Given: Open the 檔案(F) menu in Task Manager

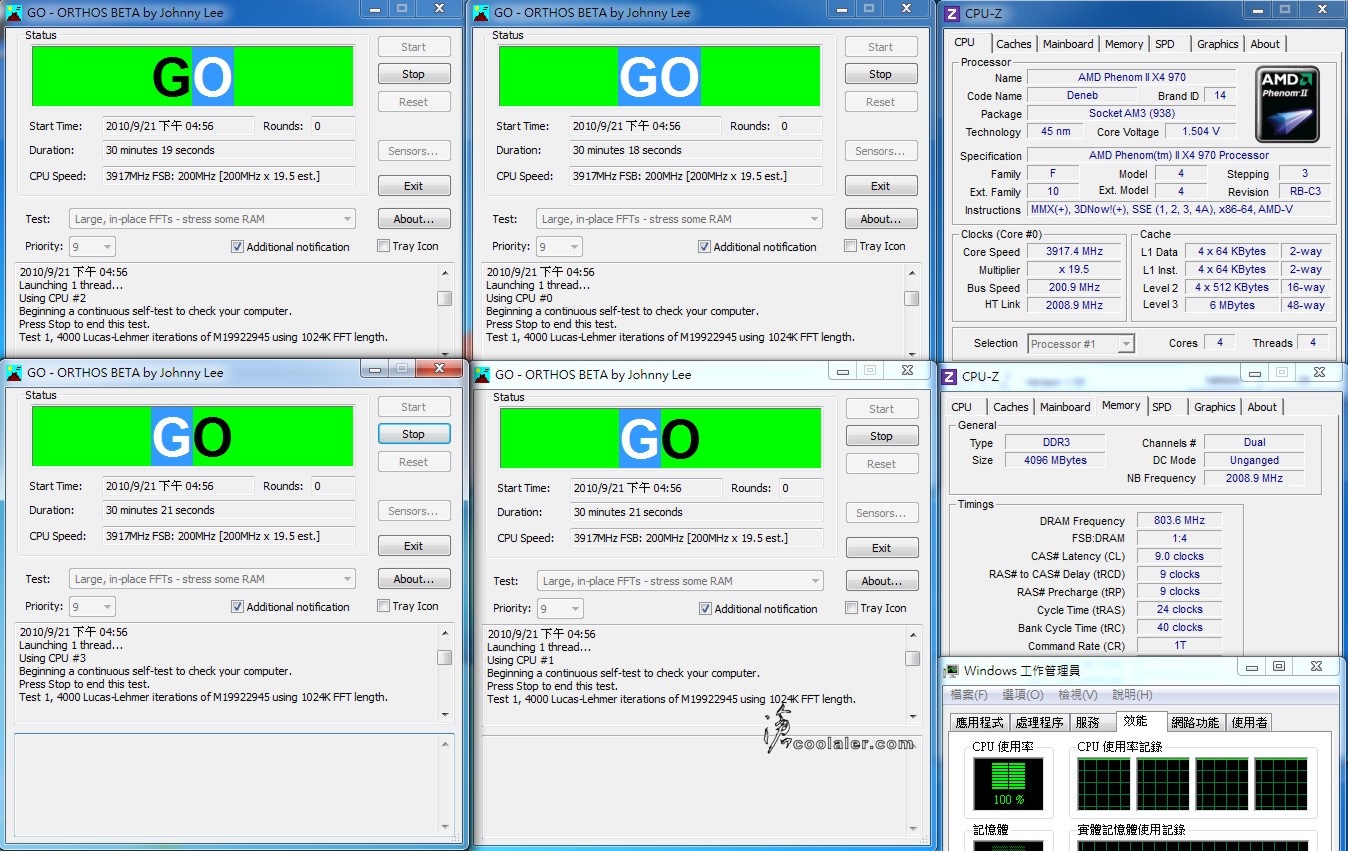Looking at the screenshot, I should (x=969, y=695).
